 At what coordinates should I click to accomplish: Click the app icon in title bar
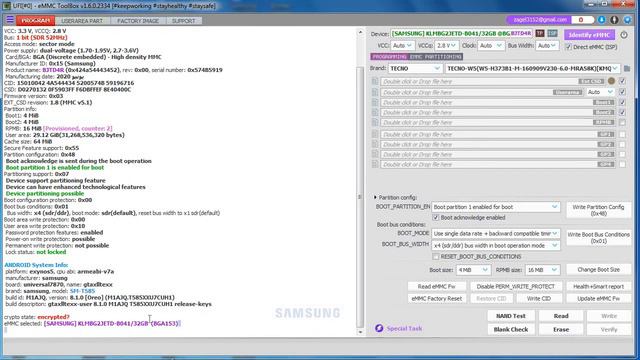[x=7, y=6]
